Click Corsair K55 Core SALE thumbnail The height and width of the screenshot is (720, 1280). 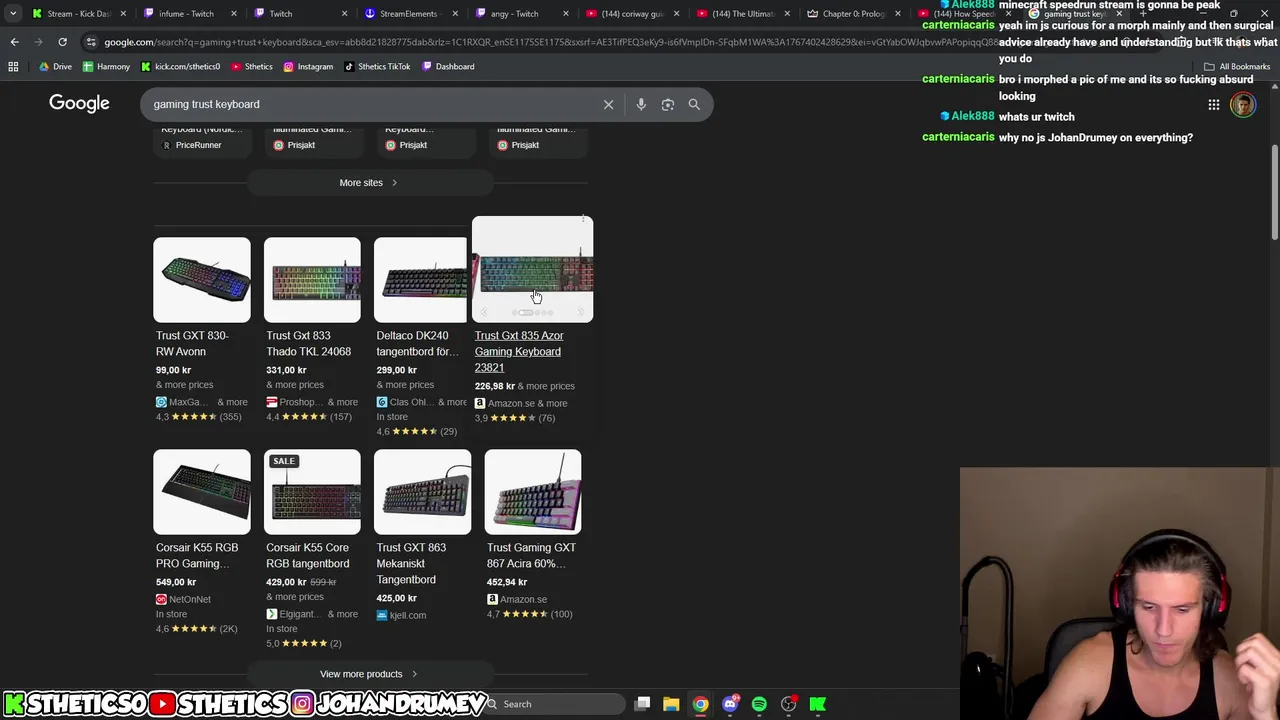[312, 492]
